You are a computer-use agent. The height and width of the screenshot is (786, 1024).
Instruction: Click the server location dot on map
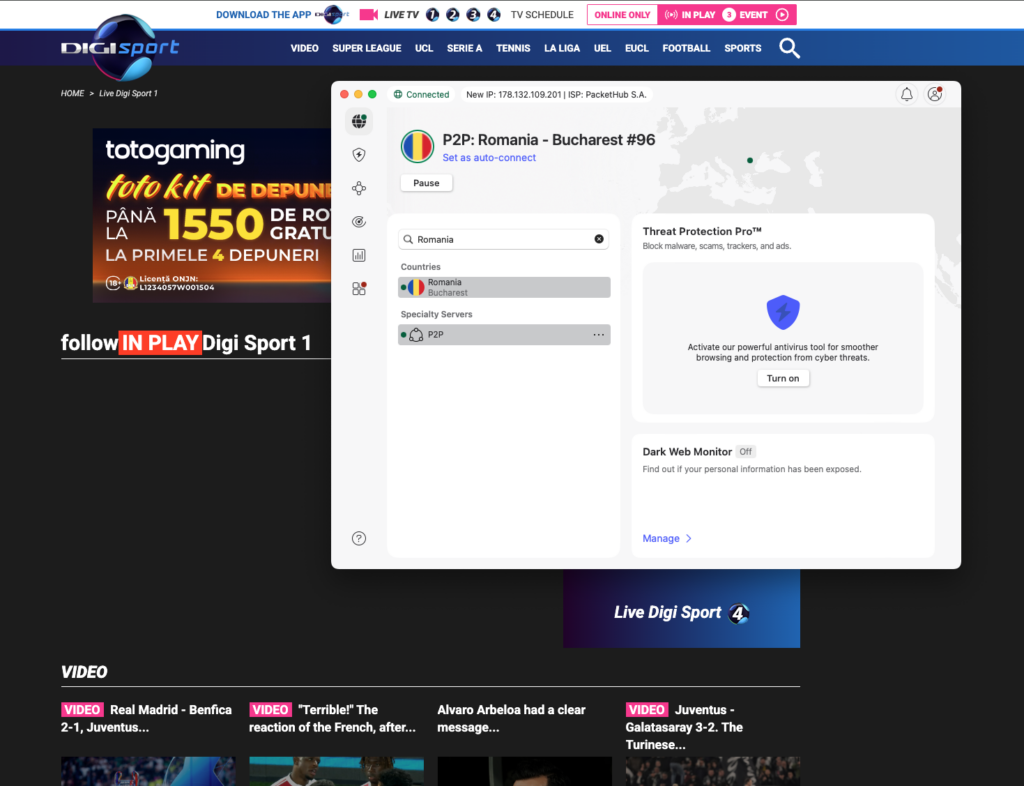pos(750,160)
